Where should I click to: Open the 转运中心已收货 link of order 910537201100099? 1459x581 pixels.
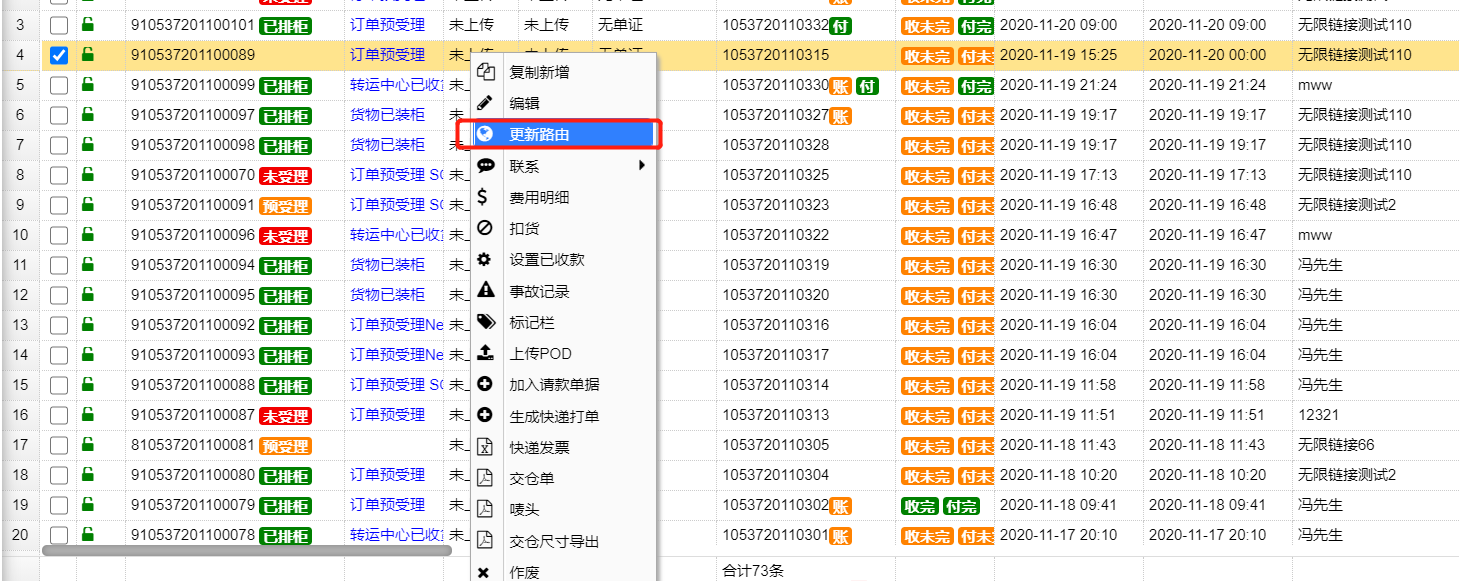click(397, 84)
